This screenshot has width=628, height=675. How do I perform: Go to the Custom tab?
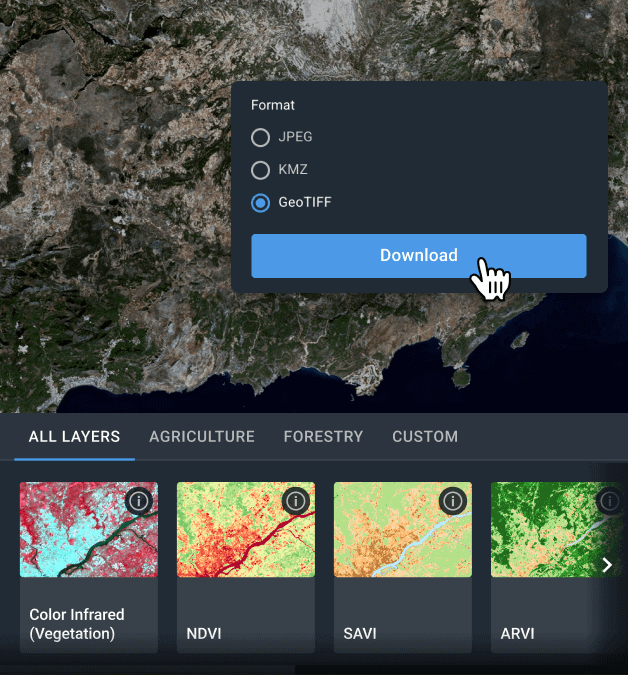click(x=425, y=436)
